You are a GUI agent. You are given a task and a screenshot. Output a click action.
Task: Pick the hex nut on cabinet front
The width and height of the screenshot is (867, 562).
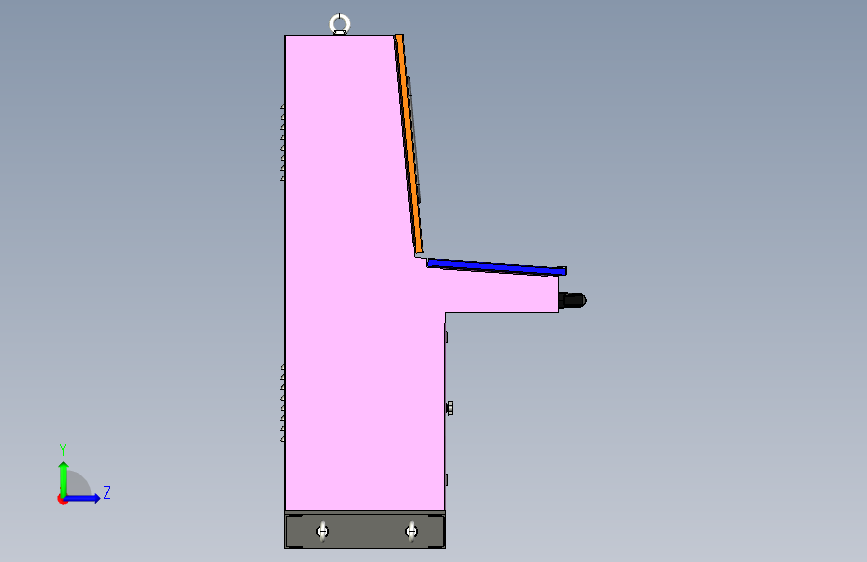point(450,408)
